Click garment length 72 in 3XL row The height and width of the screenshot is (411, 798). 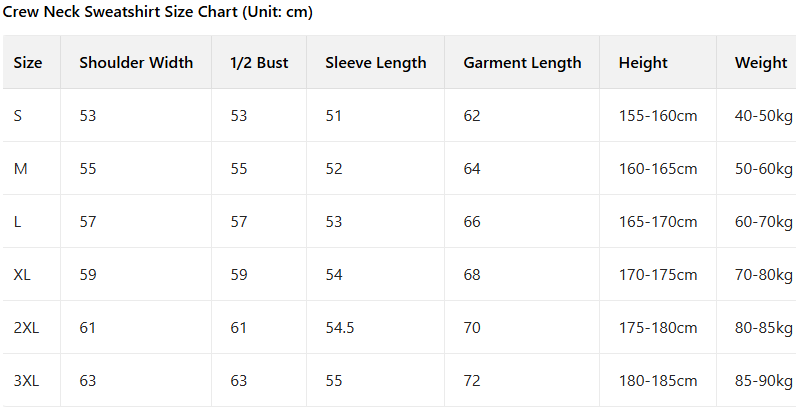[472, 381]
